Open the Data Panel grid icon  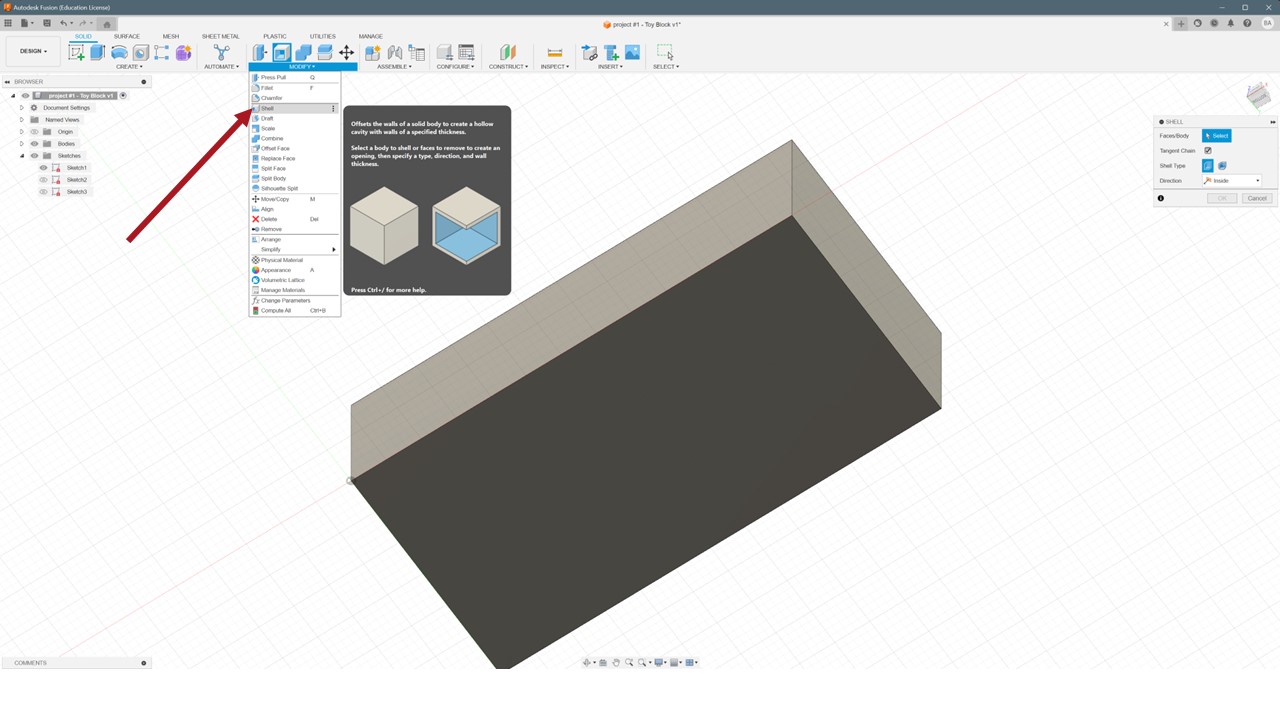tap(9, 23)
